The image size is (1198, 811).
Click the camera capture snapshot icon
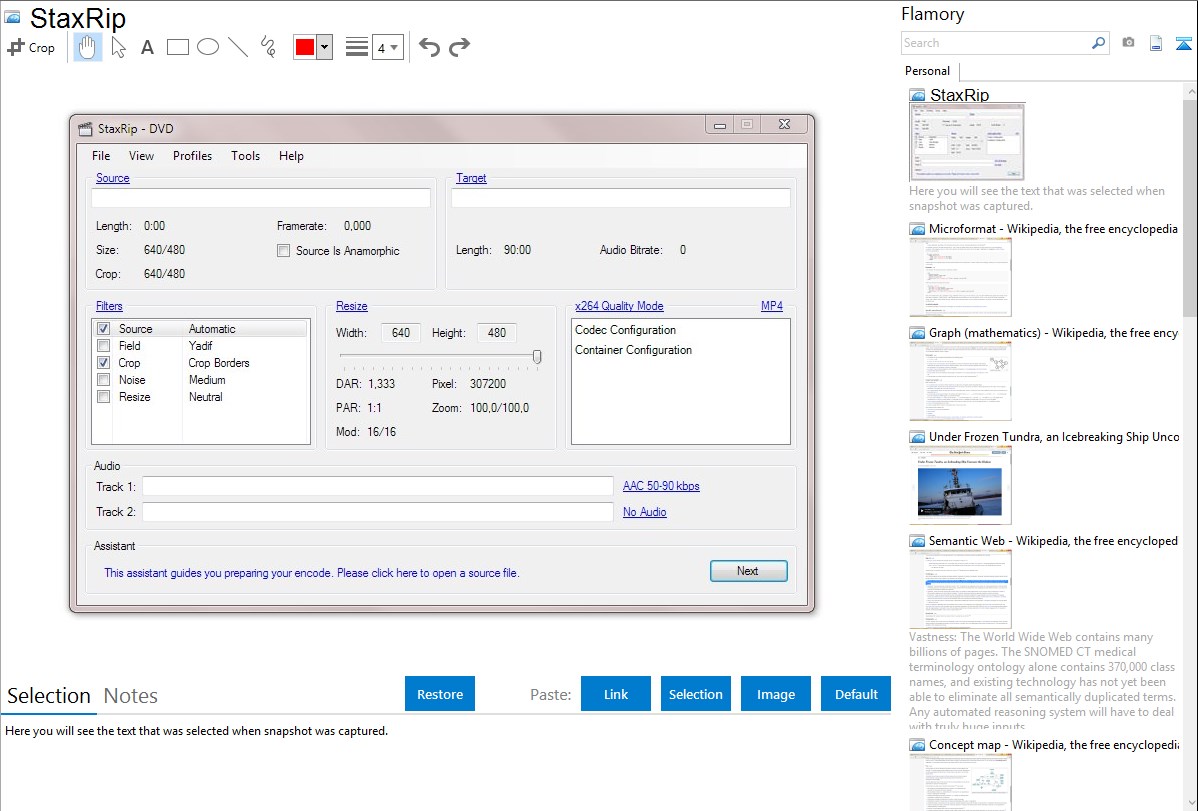1128,43
